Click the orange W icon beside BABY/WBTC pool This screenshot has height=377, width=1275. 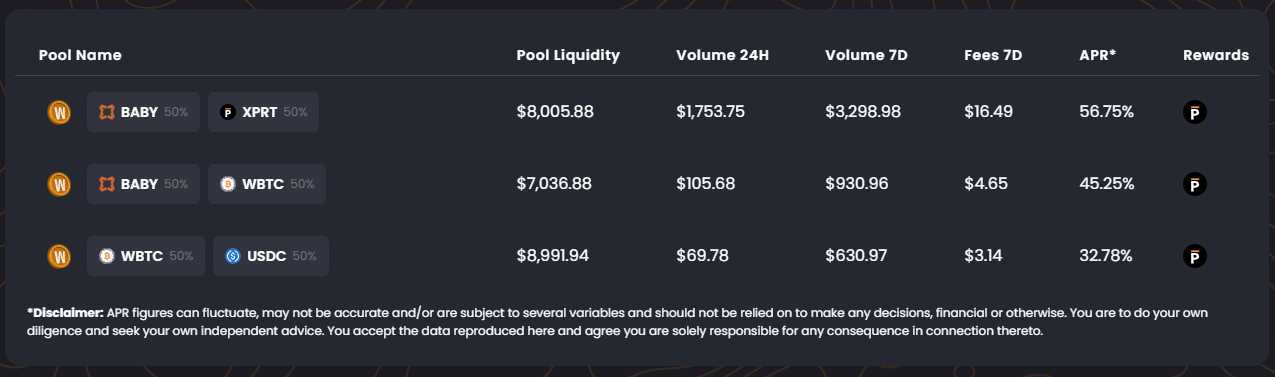pyautogui.click(x=59, y=184)
